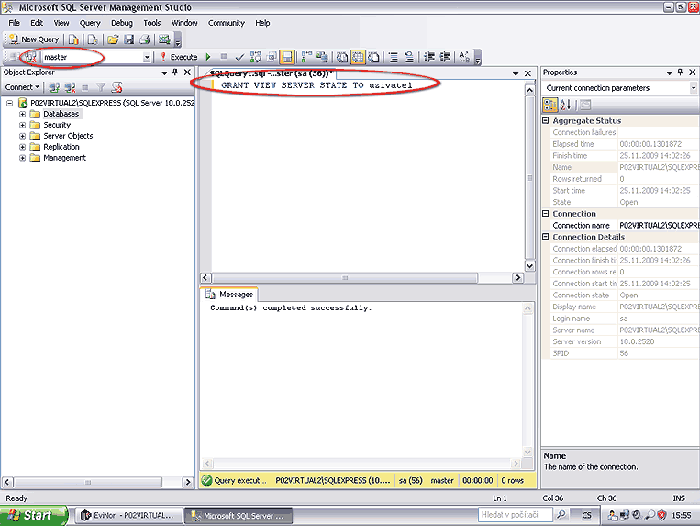700x526 pixels.
Task: Click the green Debug play icon
Action: tap(208, 57)
